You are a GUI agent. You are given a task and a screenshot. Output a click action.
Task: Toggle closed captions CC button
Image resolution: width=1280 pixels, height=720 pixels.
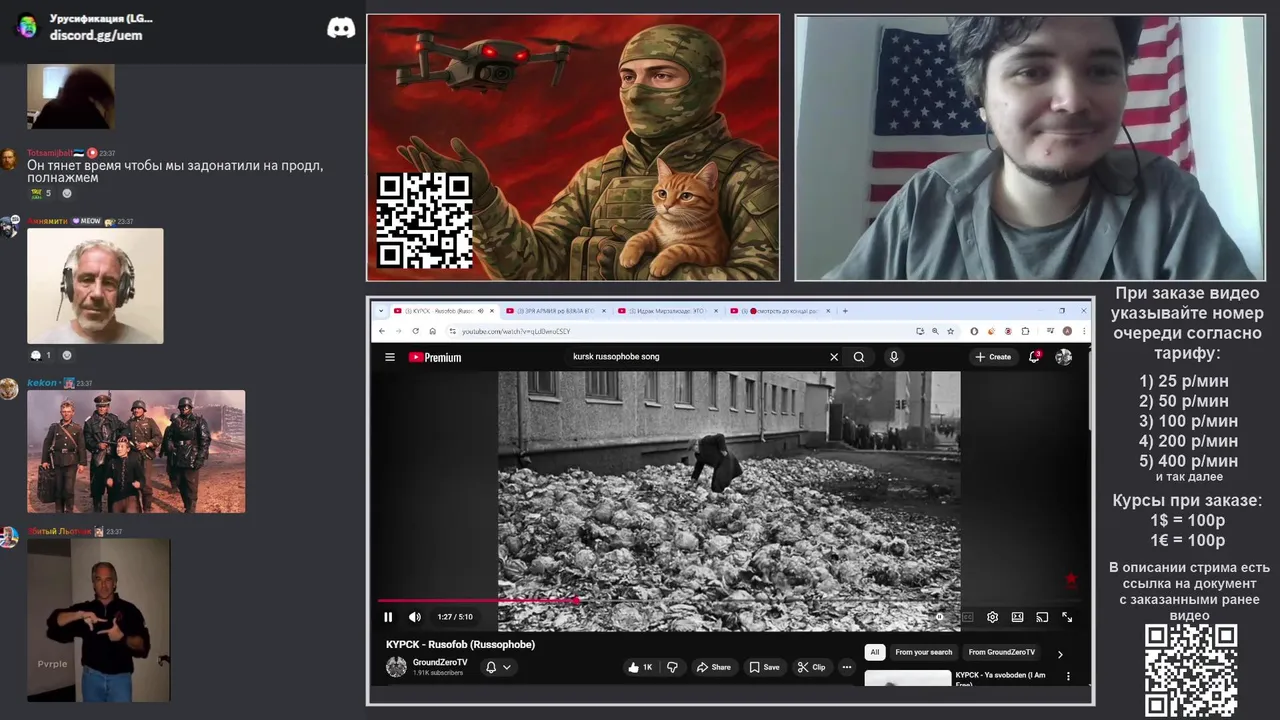(967, 617)
